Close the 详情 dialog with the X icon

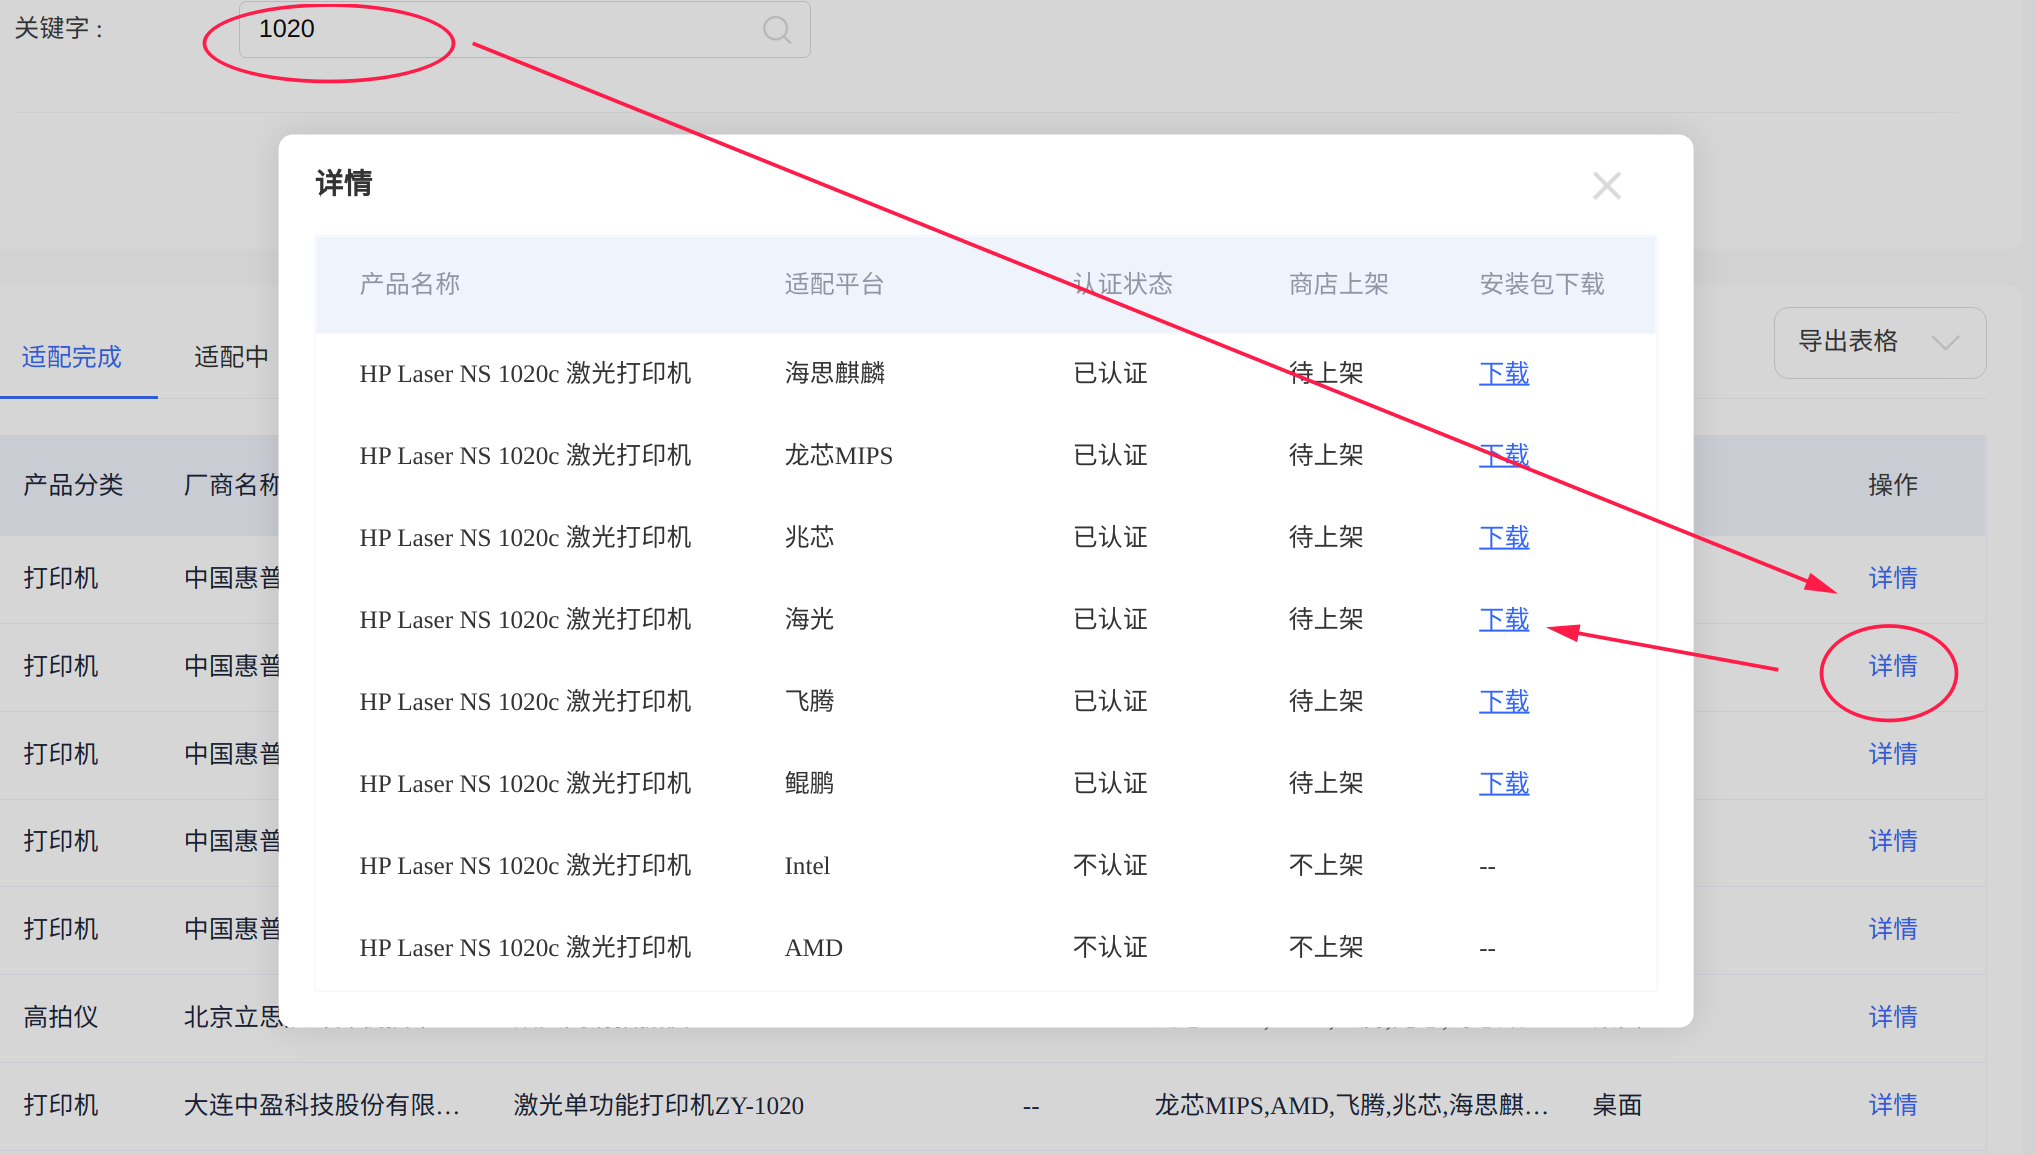coord(1606,186)
